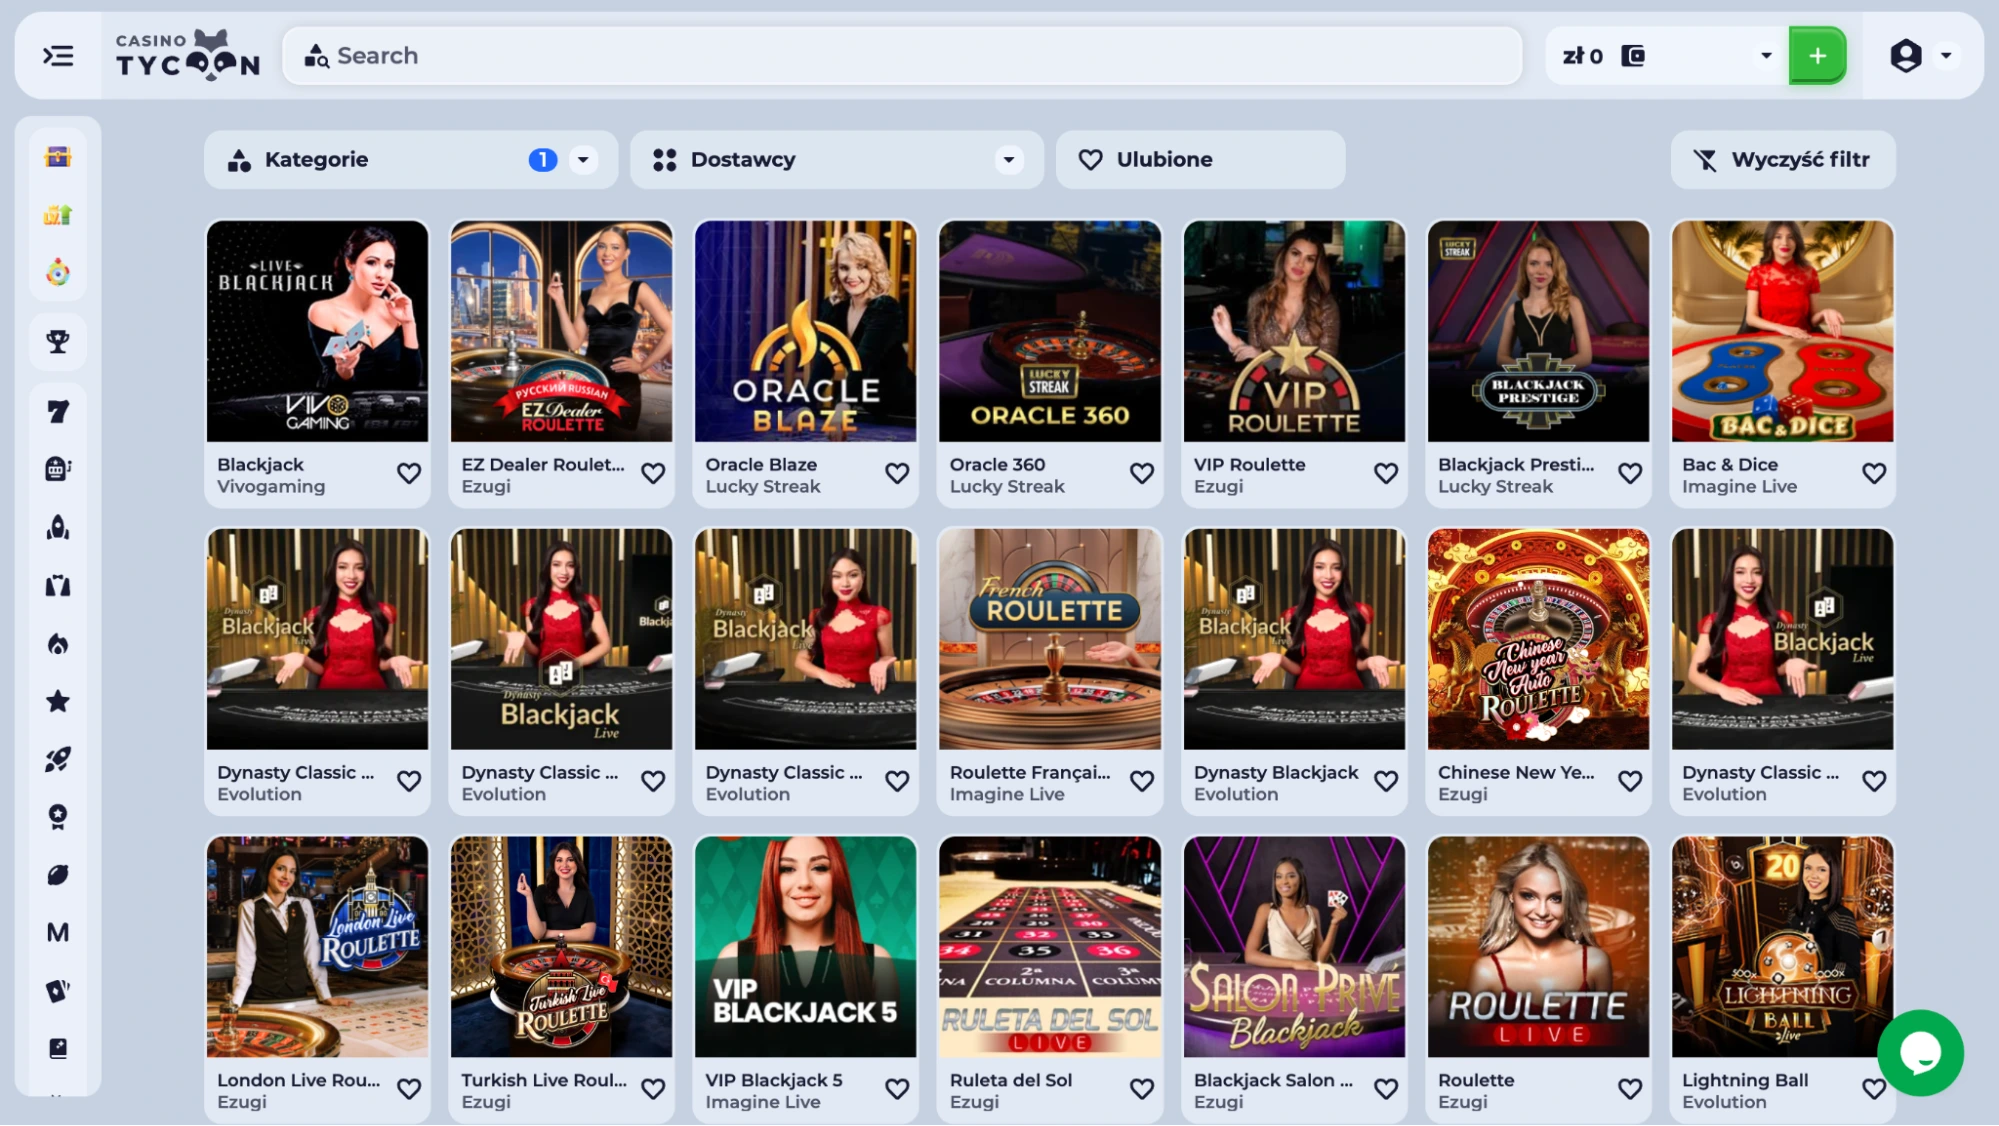Launch the VIP Roulette thumbnail

click(1294, 331)
